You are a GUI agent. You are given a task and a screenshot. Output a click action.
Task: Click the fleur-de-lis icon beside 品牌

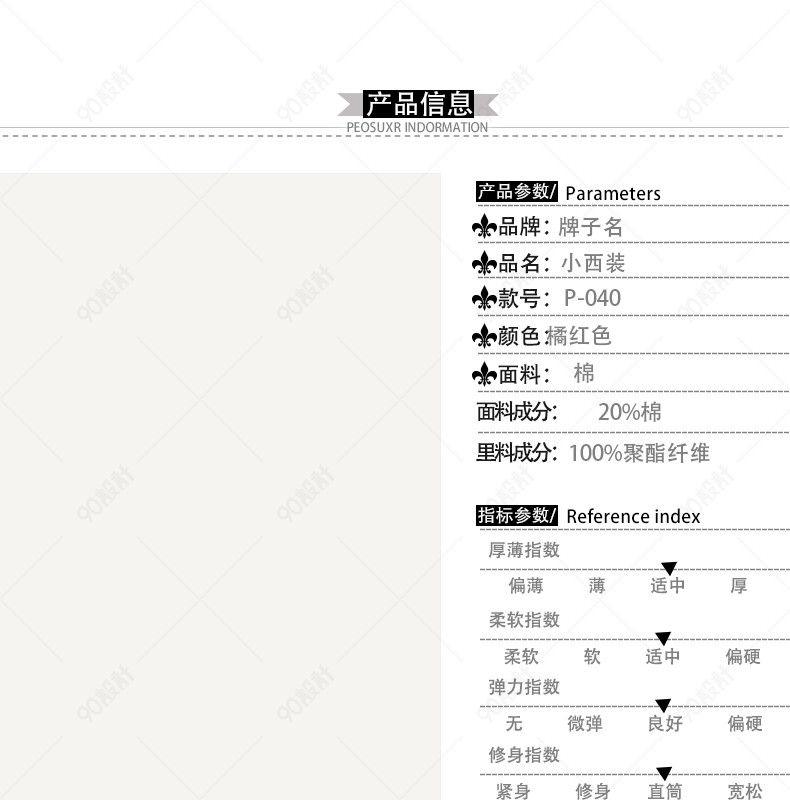pyautogui.click(x=484, y=227)
